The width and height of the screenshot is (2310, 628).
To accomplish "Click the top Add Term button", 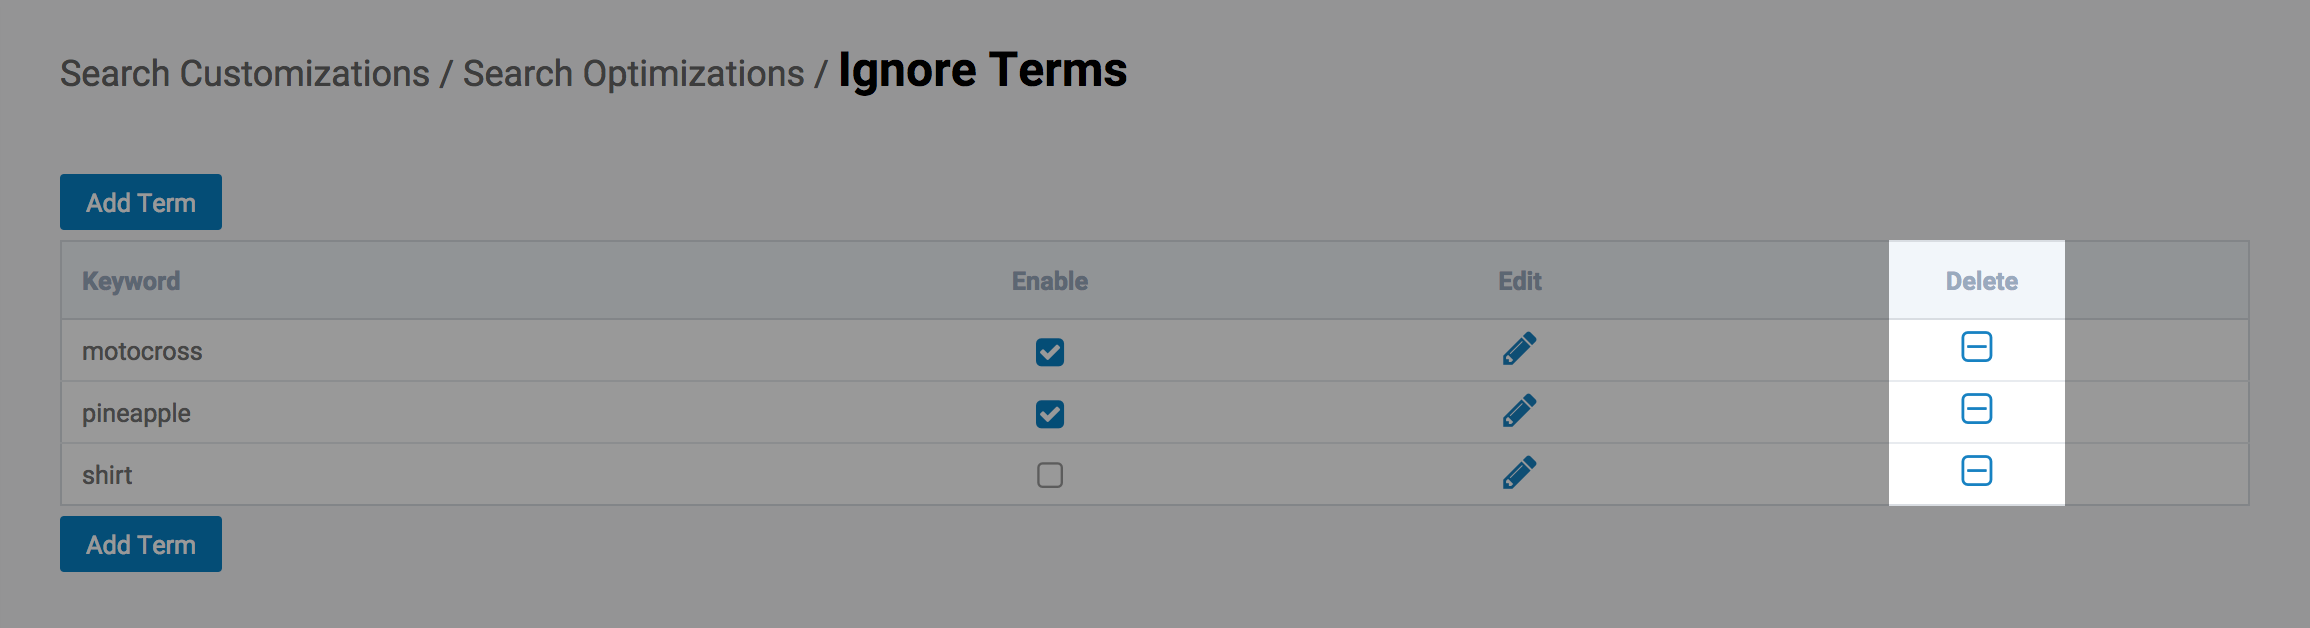I will pos(141,203).
